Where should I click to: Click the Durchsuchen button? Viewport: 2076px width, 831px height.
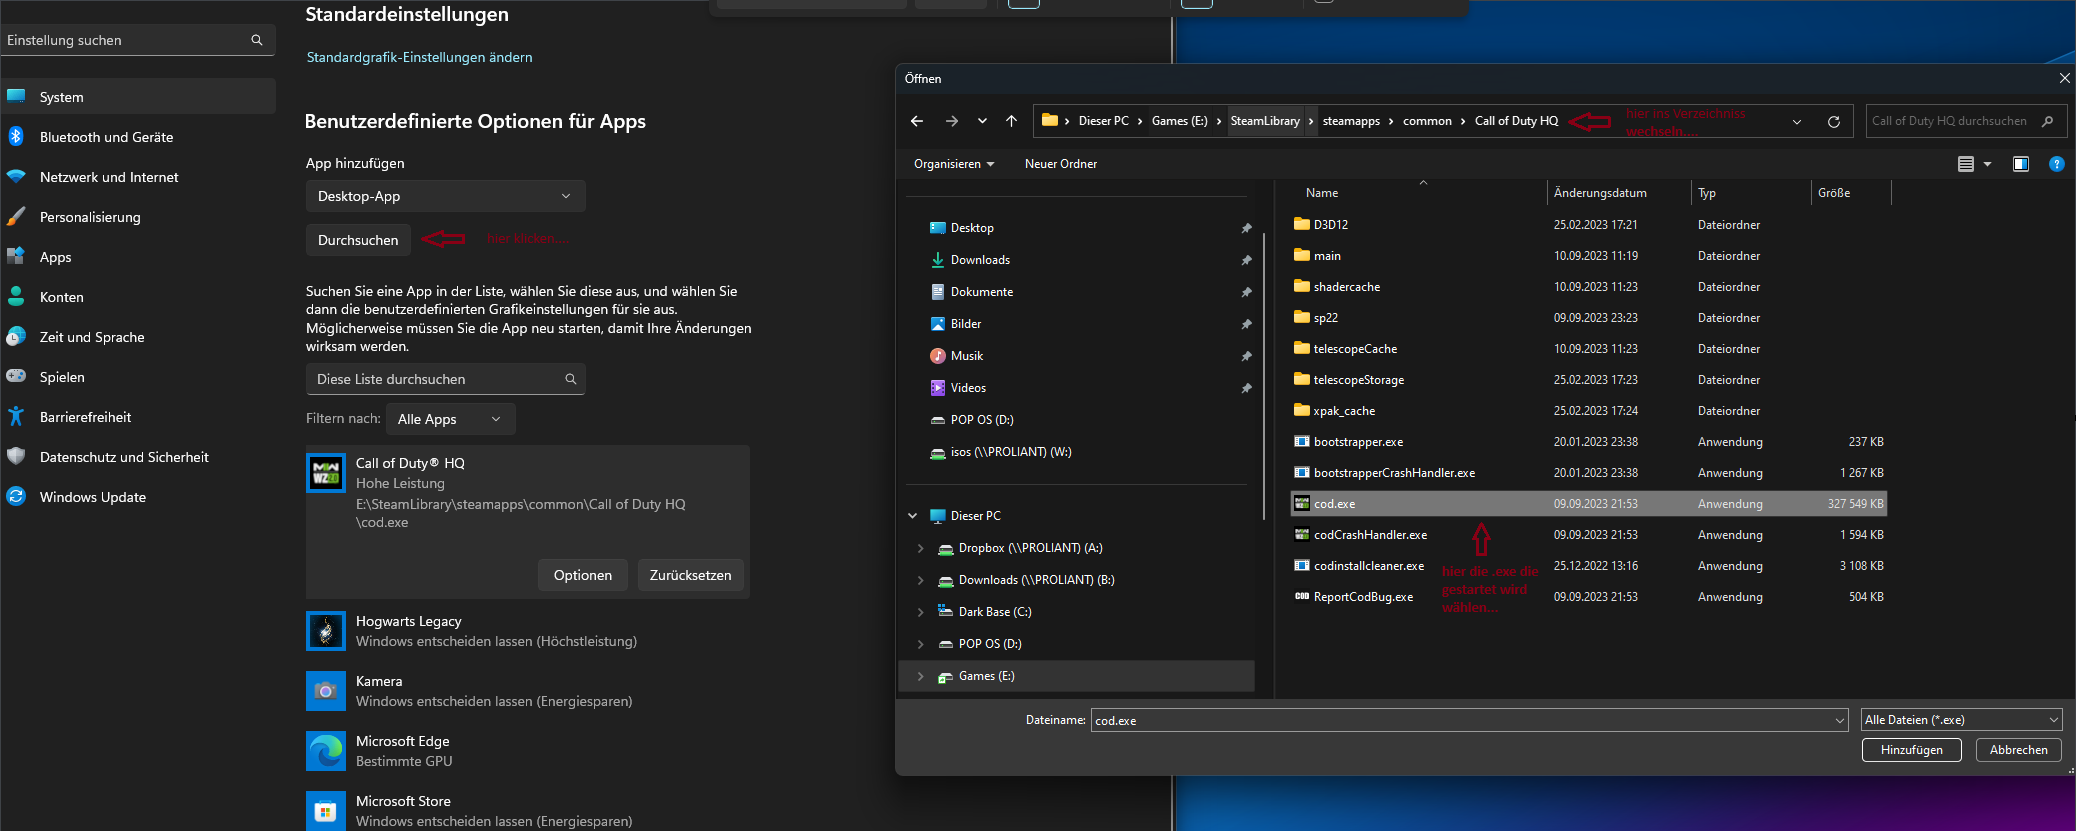coord(358,240)
